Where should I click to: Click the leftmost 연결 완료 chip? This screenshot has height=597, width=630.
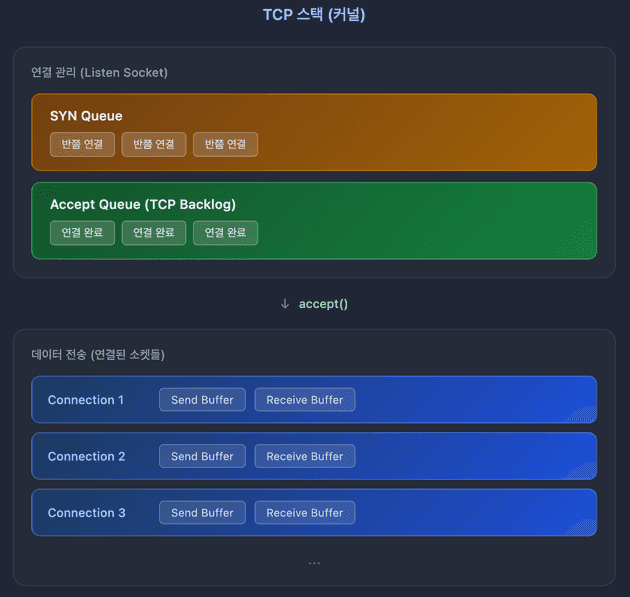[83, 233]
